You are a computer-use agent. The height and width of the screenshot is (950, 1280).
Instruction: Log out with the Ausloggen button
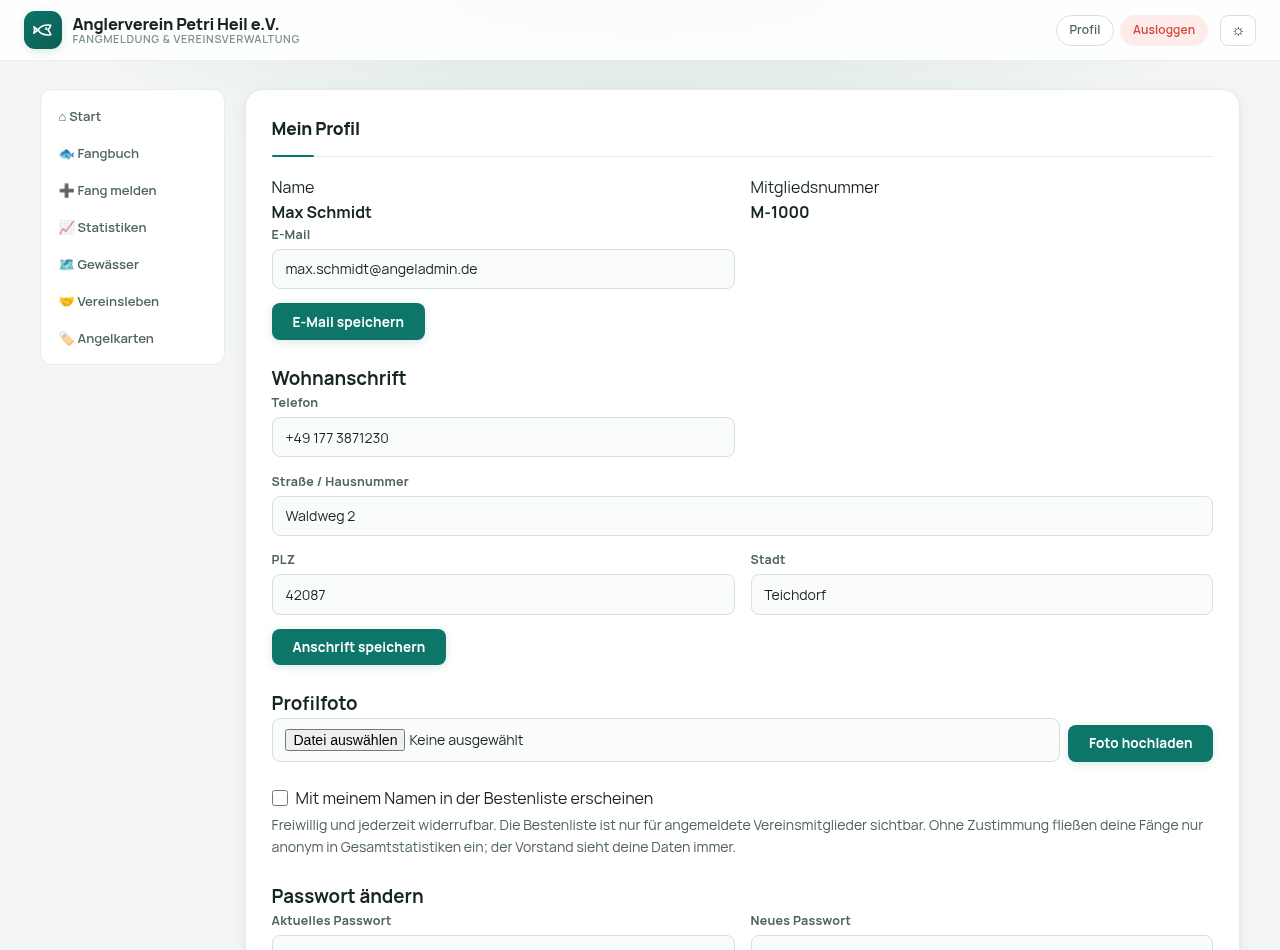[x=1164, y=30]
